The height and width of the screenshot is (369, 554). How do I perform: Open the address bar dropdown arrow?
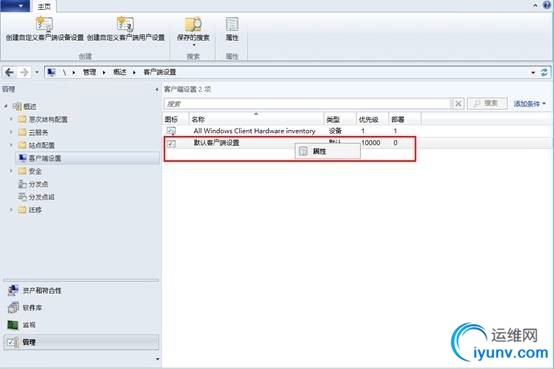pos(533,73)
